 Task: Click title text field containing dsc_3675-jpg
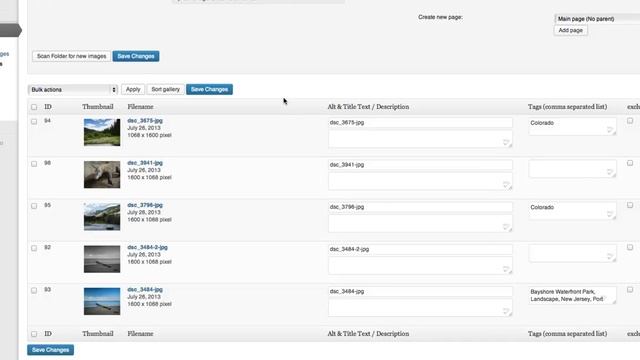[420, 122]
